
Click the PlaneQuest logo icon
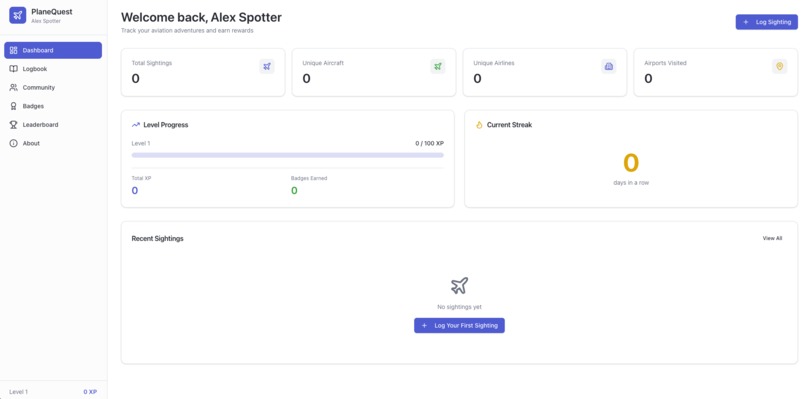(x=17, y=15)
